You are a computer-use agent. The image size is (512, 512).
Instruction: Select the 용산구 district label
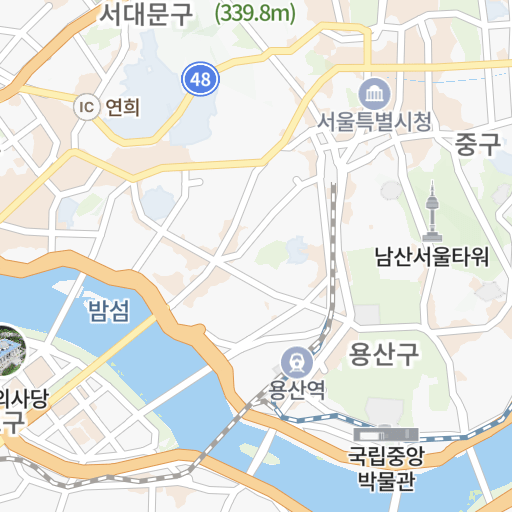pyautogui.click(x=383, y=354)
